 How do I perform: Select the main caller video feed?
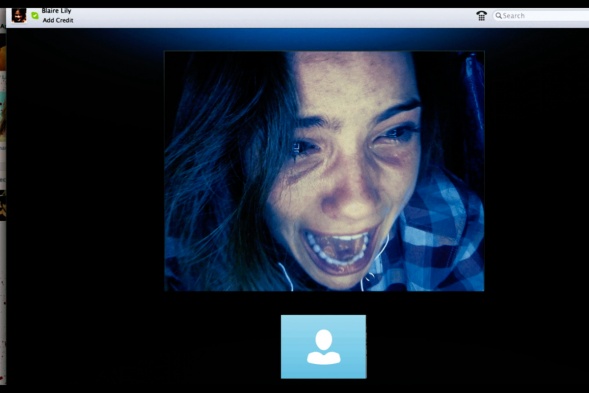[x=324, y=171]
